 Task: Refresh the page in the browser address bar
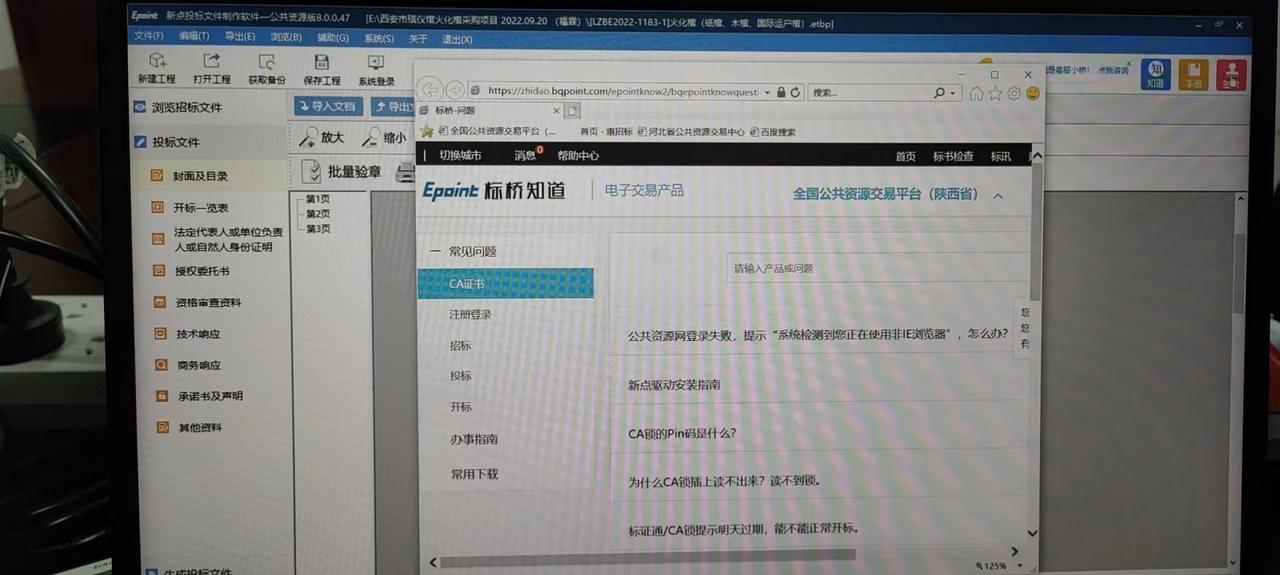coord(796,92)
